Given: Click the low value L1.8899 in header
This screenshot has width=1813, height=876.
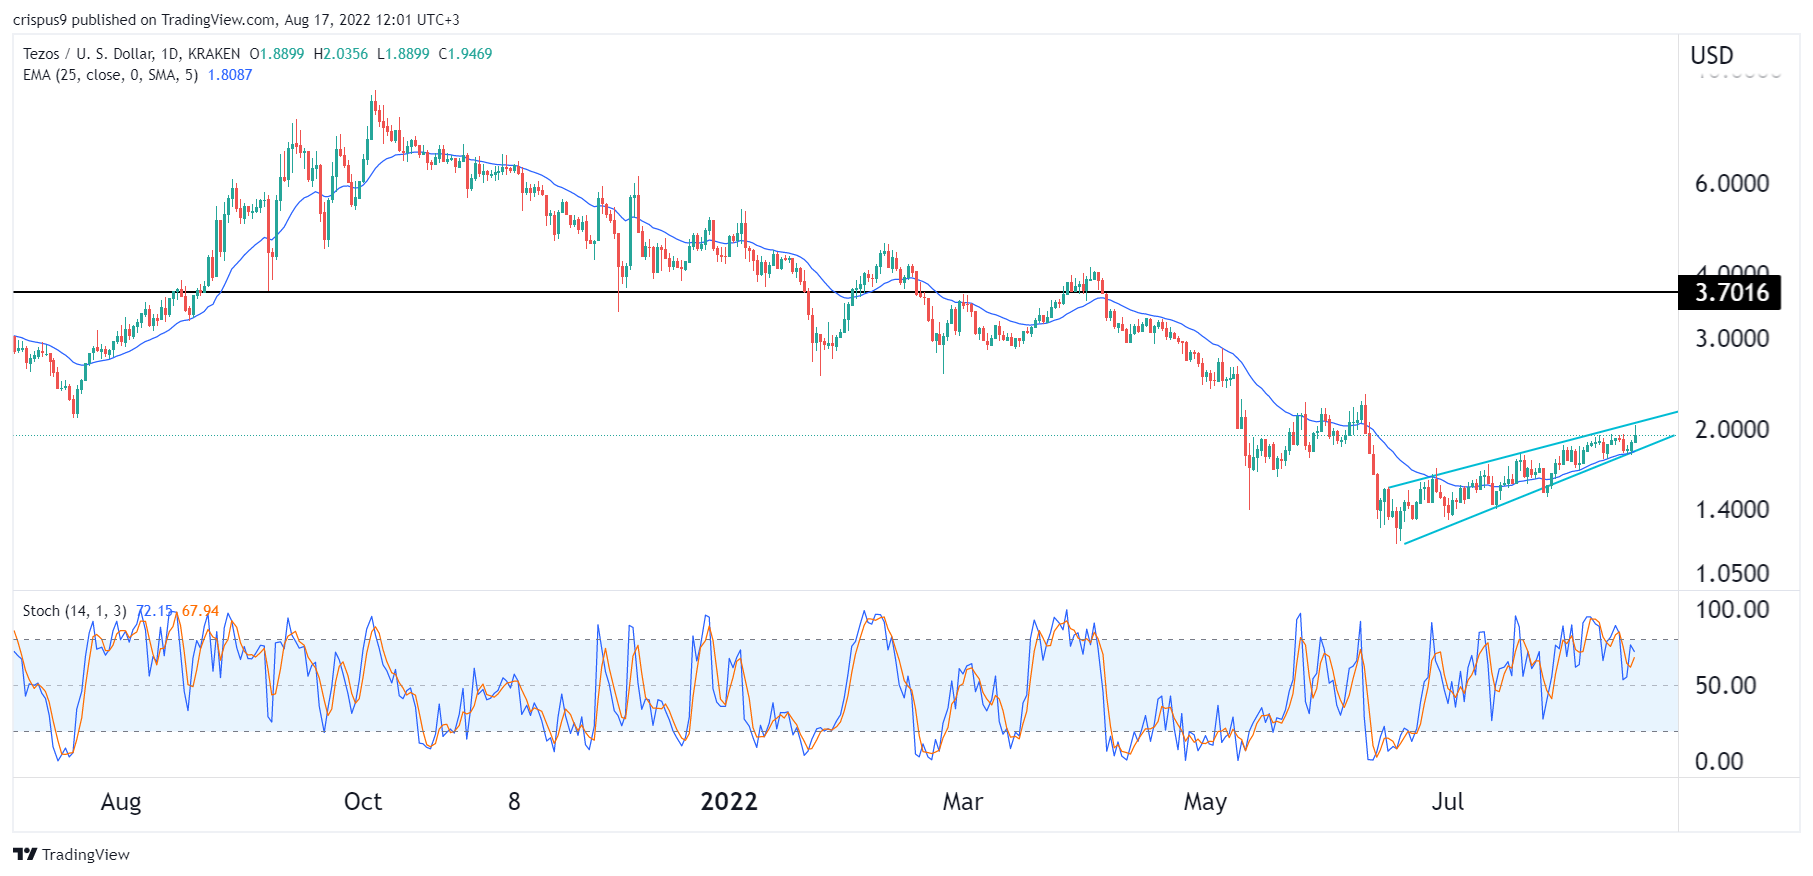Looking at the screenshot, I should [x=403, y=54].
